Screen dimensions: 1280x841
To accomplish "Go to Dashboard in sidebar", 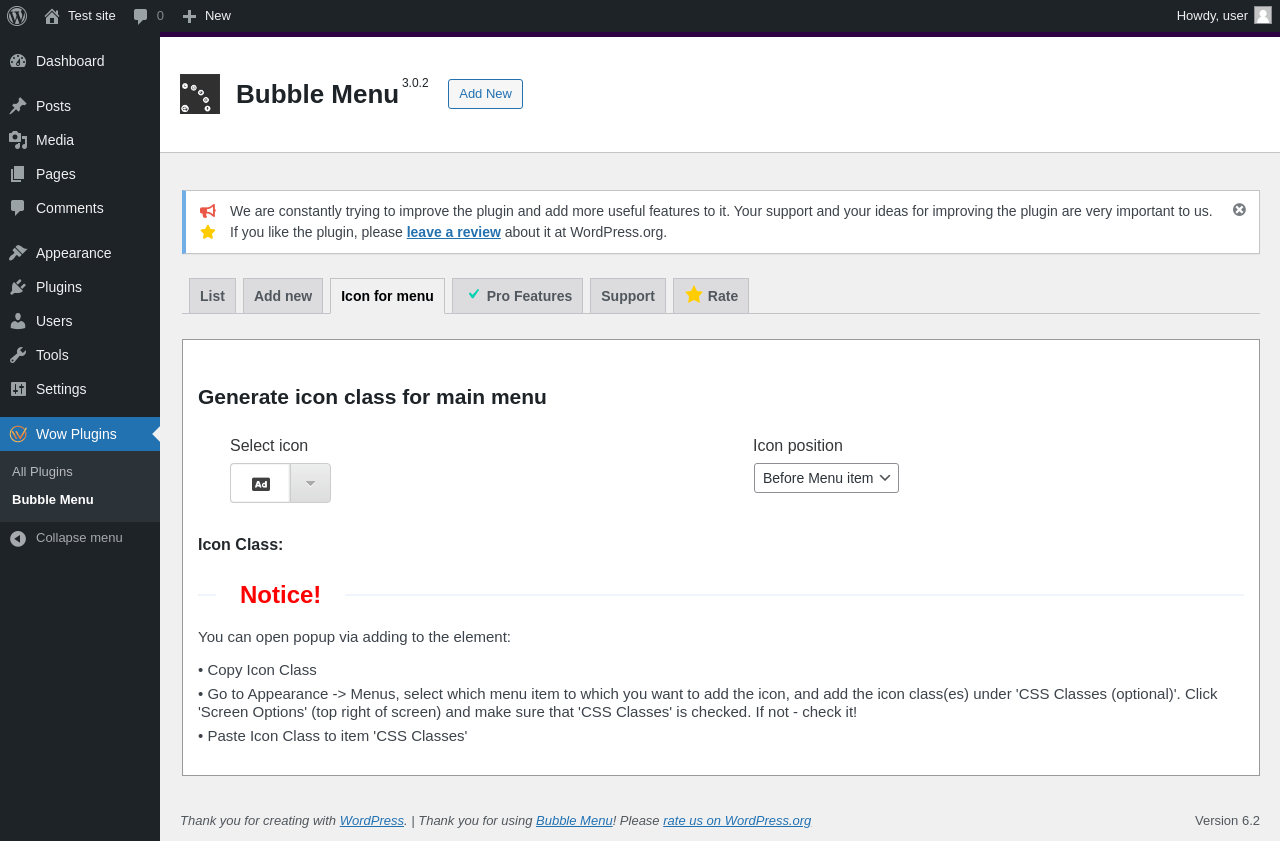I will (80, 61).
